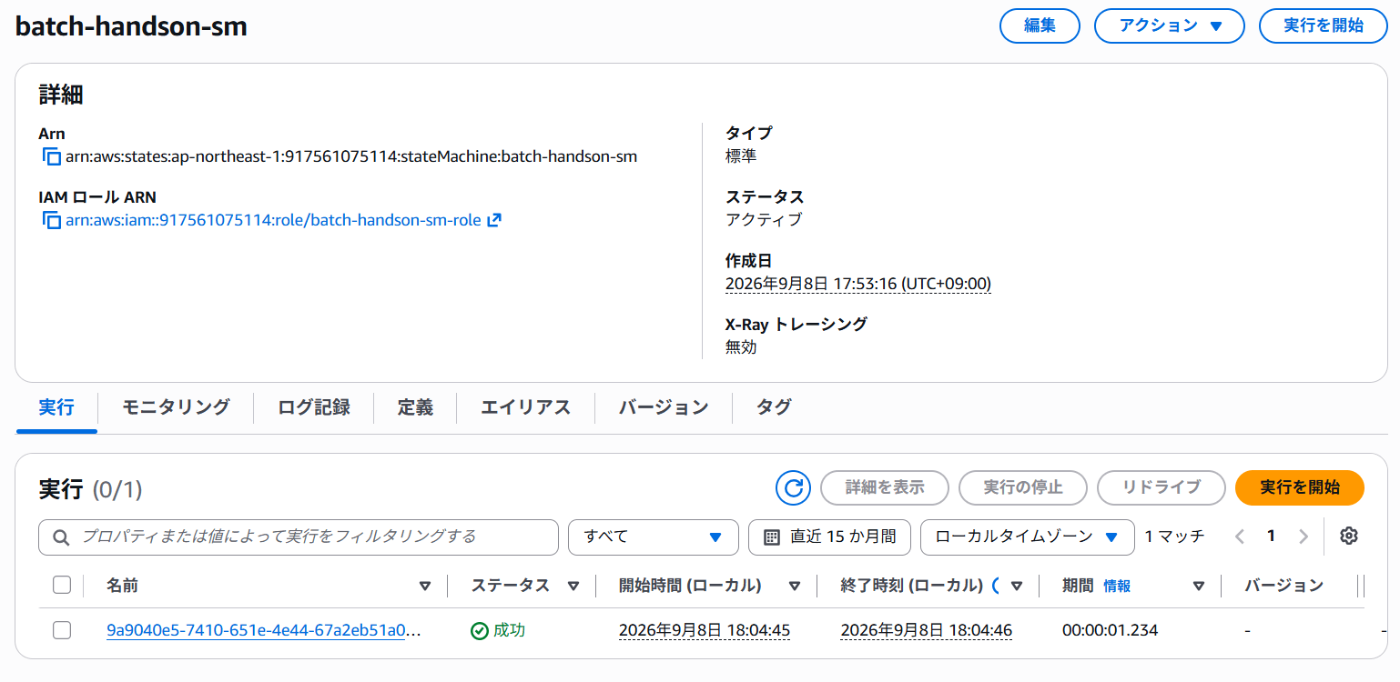Open the ローカルタイムゾーン dropdown
Screen dimensions: 1400x682
[1027, 537]
